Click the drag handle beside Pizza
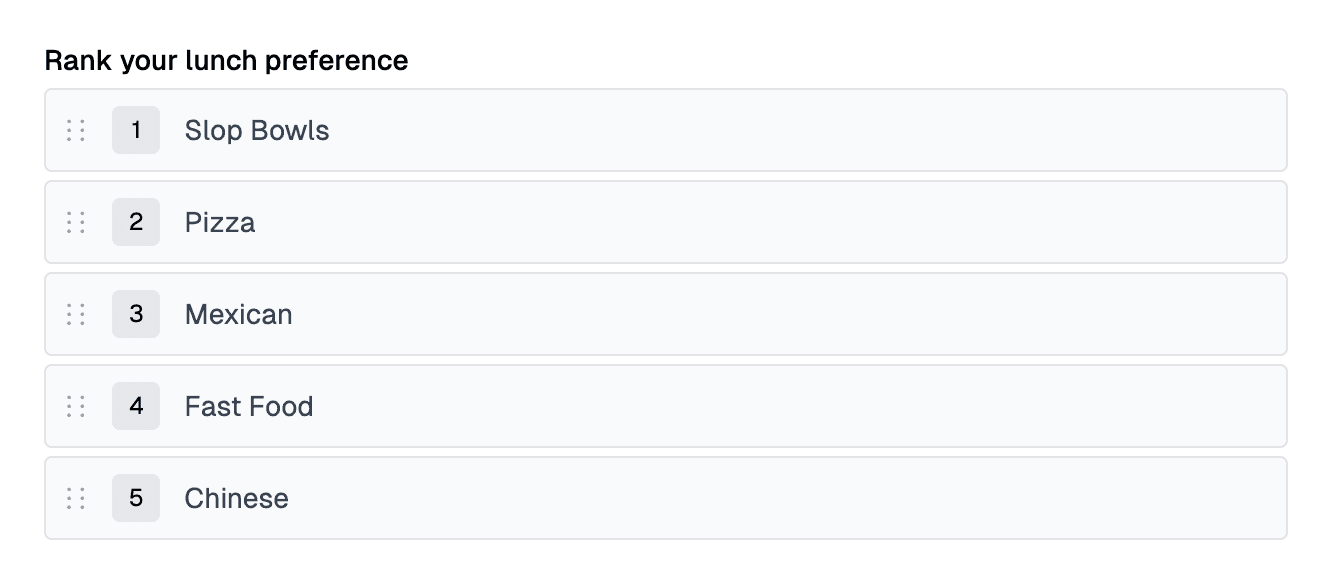This screenshot has height=582, width=1330. 75,222
